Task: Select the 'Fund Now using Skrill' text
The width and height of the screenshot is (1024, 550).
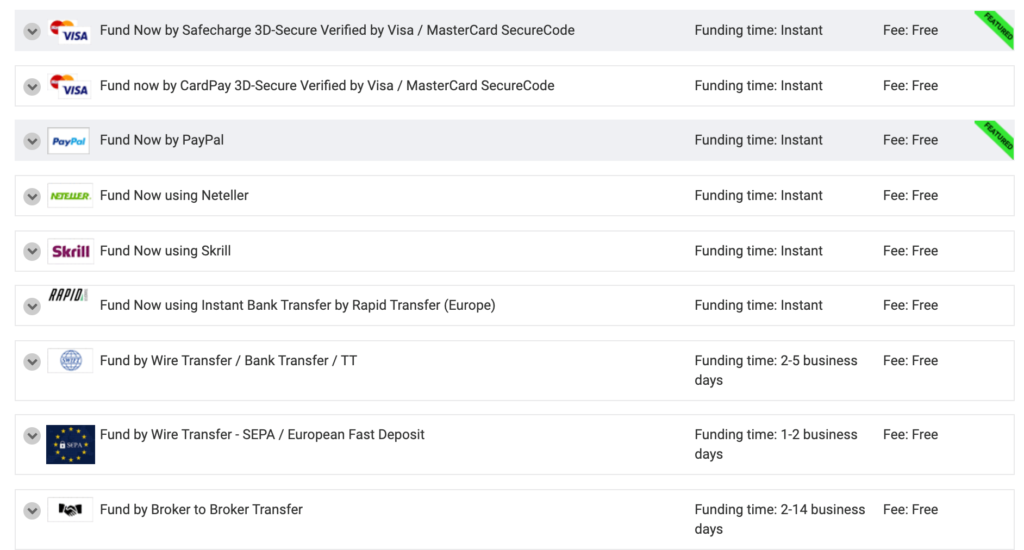Action: click(165, 251)
